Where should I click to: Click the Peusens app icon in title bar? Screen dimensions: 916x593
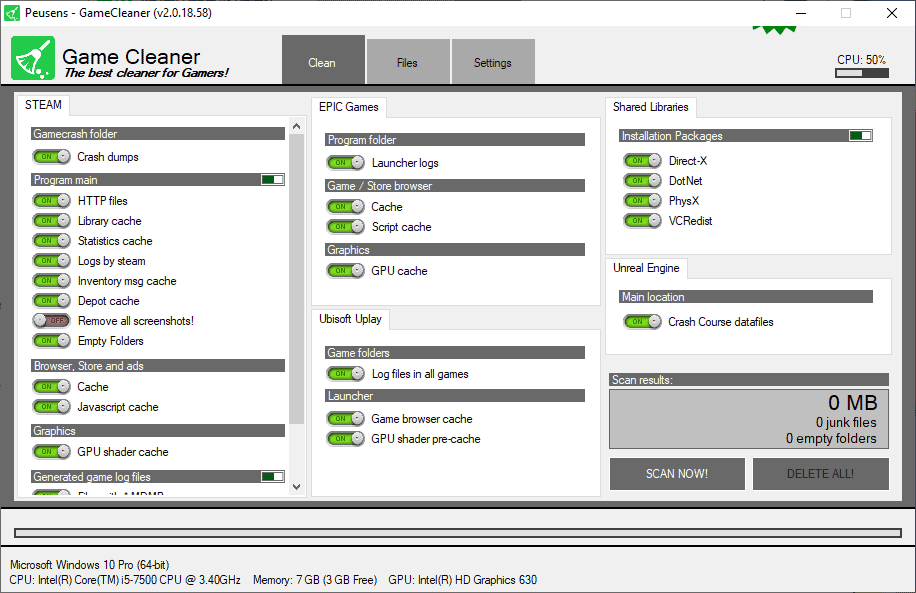[11, 12]
